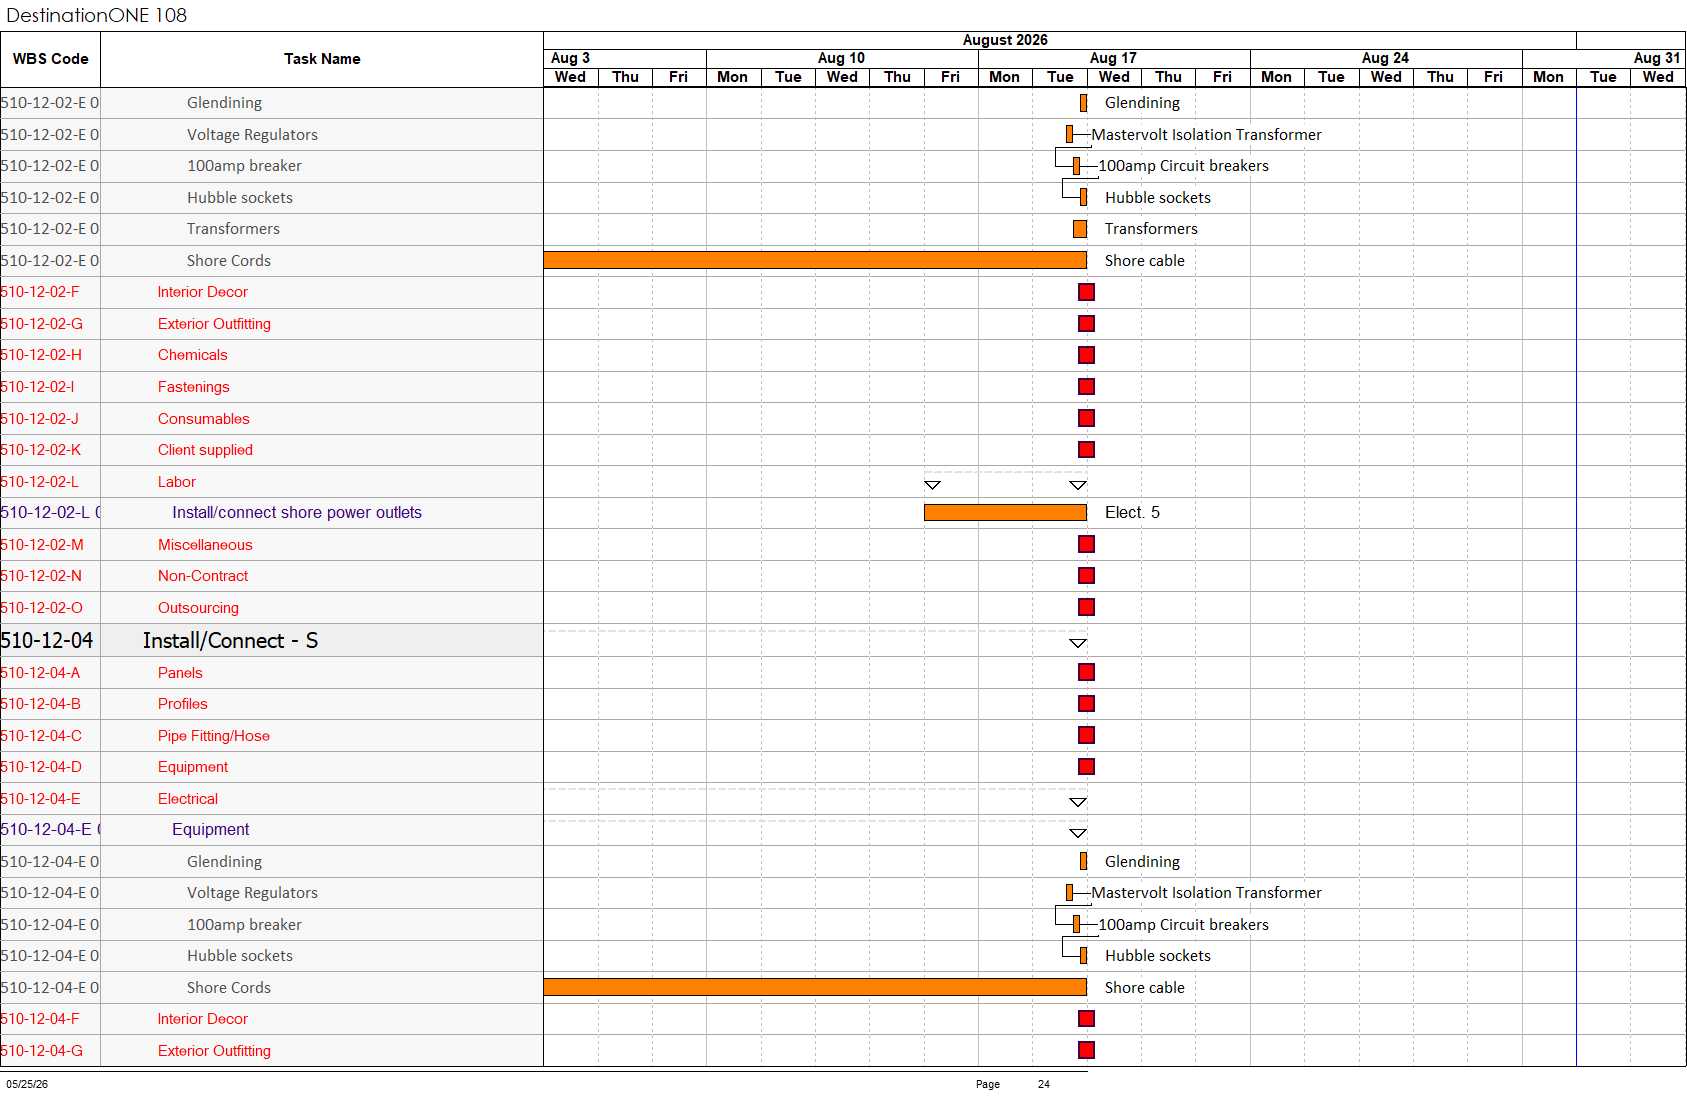Open Install/connect shore power outlets task
The image size is (1687, 1097).
click(x=297, y=513)
